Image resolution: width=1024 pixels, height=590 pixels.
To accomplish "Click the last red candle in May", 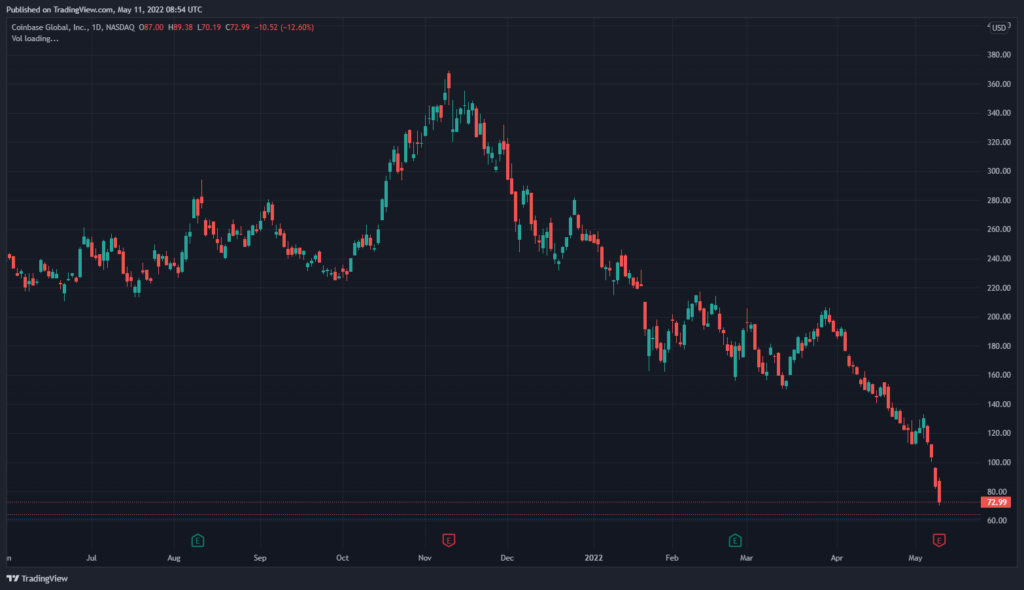I will pos(938,490).
